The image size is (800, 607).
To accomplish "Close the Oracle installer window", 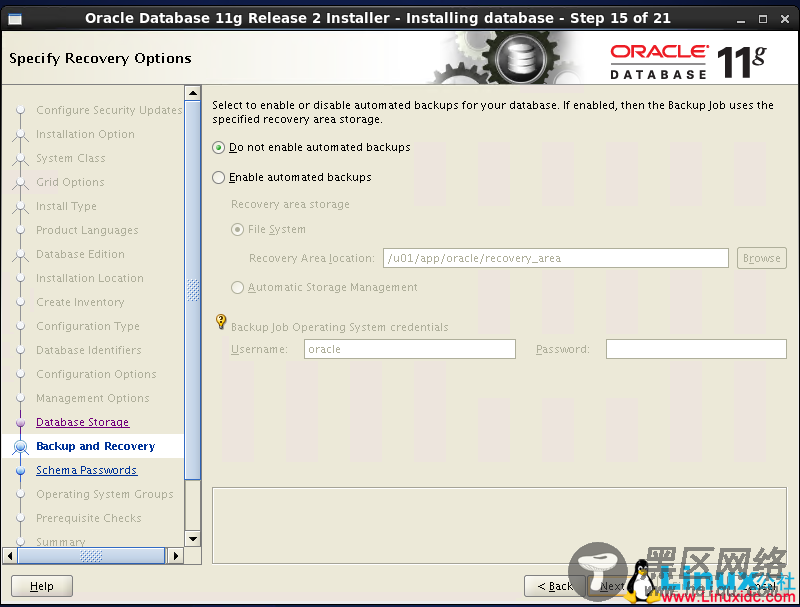I will coord(785,19).
